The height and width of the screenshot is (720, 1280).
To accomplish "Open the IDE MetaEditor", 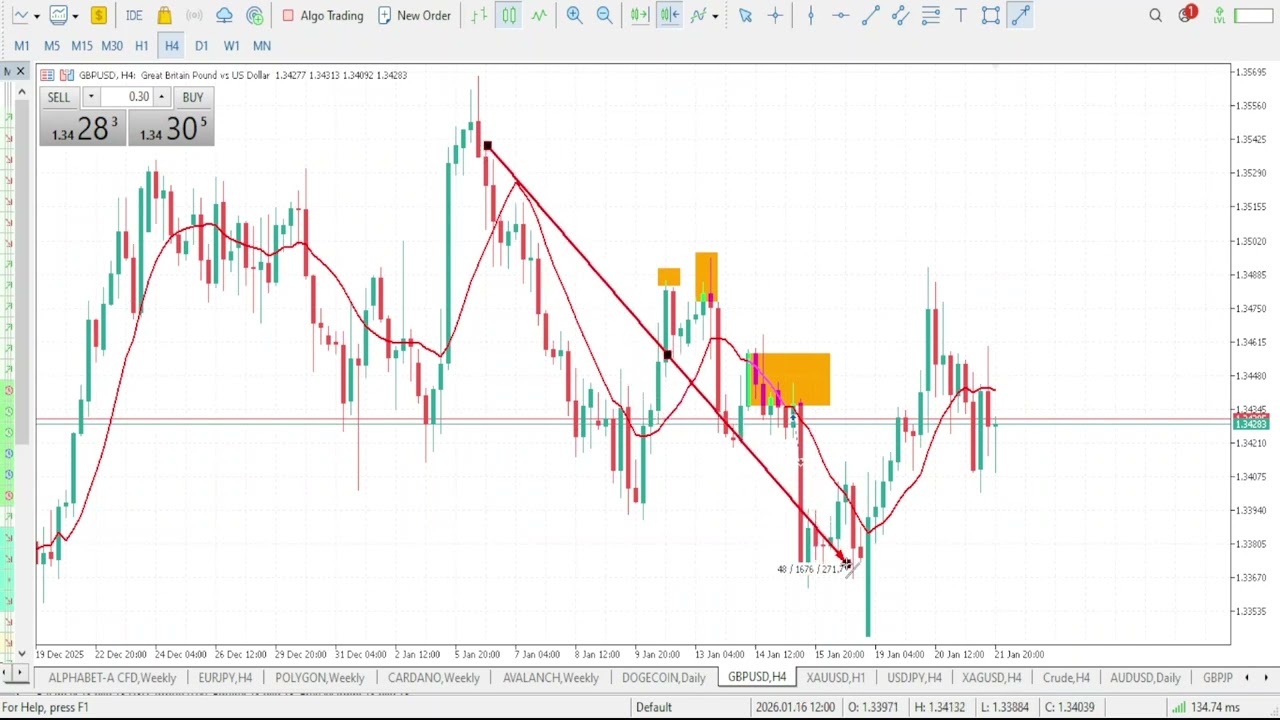I will tap(134, 15).
